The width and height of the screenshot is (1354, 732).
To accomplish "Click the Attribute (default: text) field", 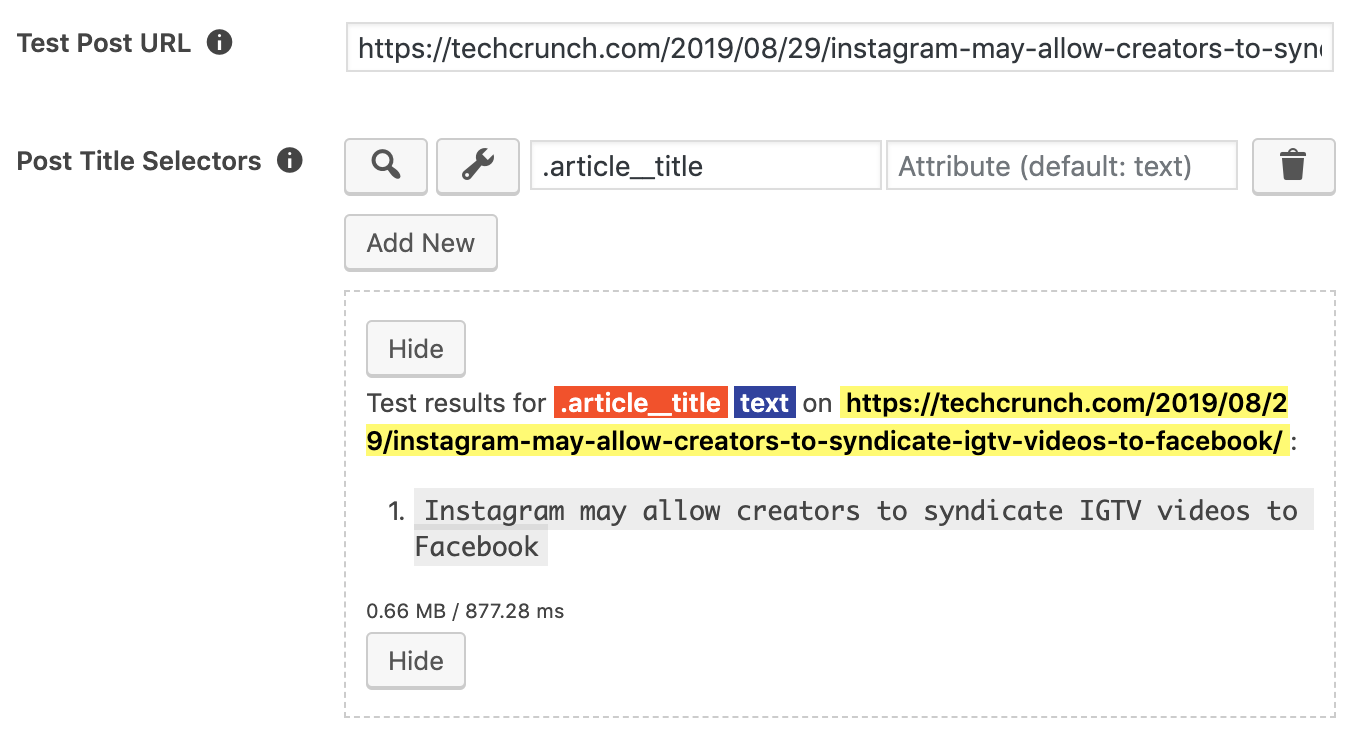I will pos(1062,166).
